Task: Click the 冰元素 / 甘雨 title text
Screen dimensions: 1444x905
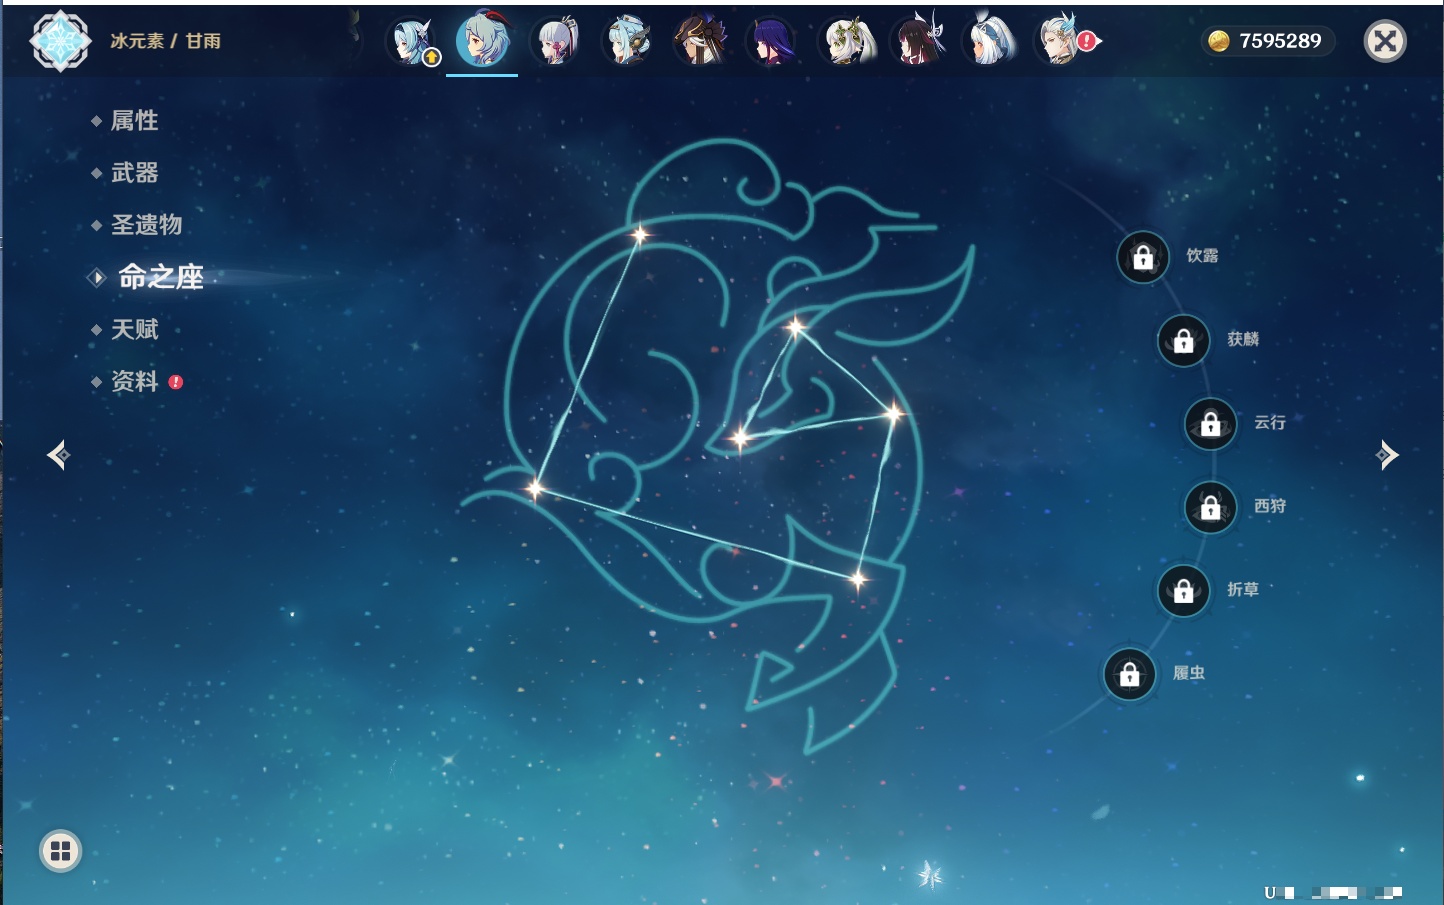Action: [166, 41]
